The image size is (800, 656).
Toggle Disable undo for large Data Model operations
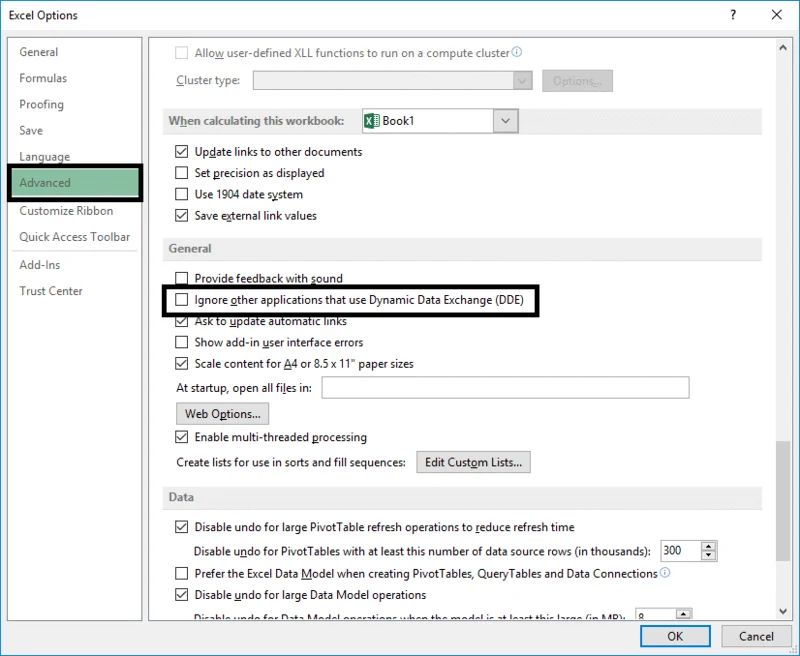pos(181,595)
